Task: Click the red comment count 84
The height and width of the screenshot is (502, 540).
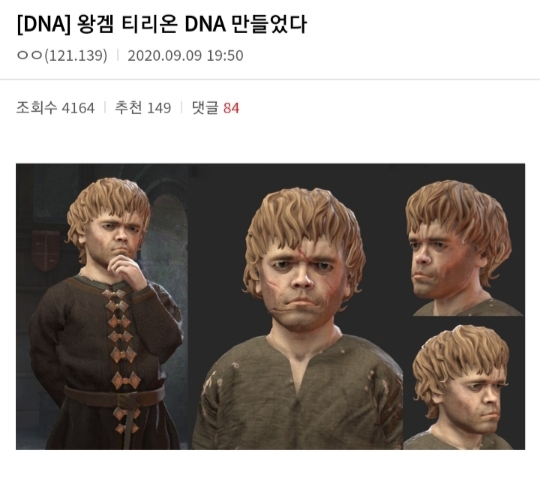Action: point(231,108)
